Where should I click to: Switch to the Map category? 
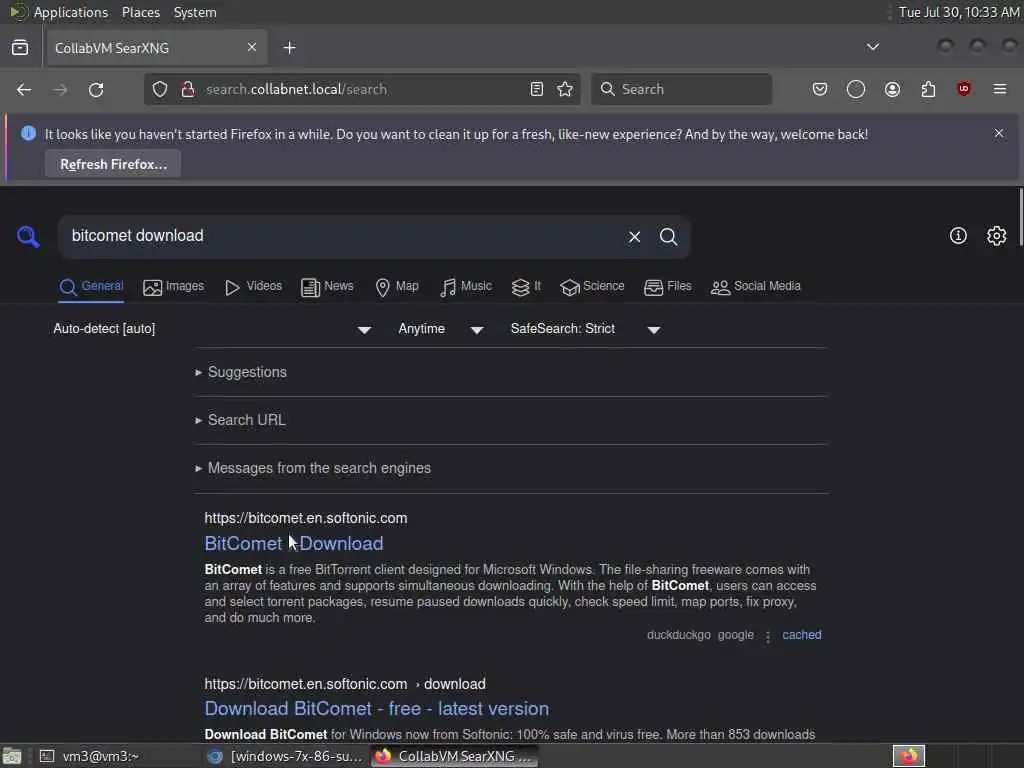click(397, 287)
